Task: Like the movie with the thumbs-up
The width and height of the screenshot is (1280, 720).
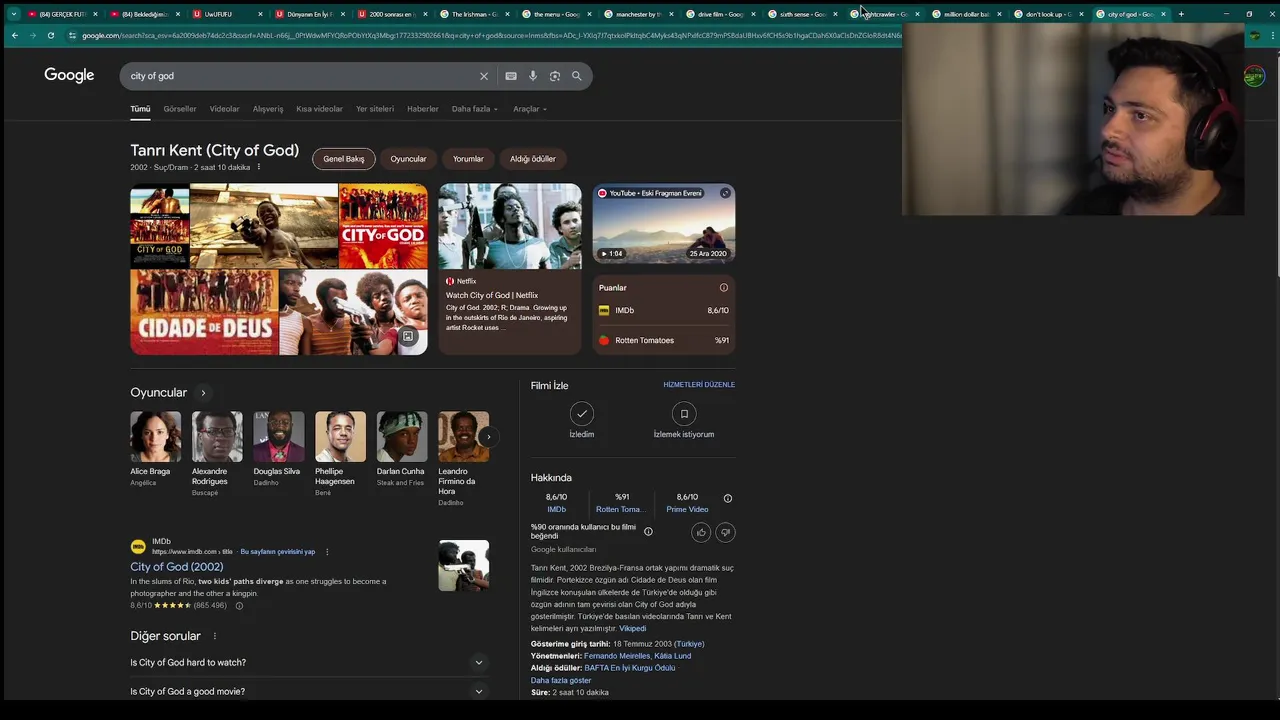Action: click(x=701, y=532)
